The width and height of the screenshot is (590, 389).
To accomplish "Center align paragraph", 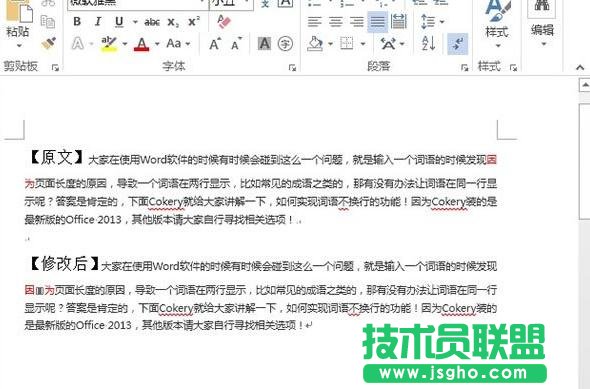I will click(336, 22).
